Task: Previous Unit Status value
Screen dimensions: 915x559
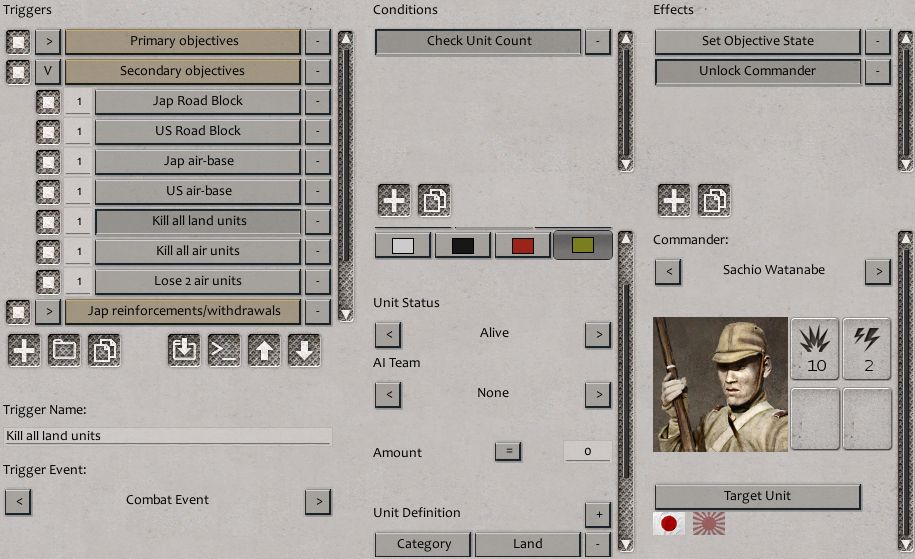Action: (388, 335)
